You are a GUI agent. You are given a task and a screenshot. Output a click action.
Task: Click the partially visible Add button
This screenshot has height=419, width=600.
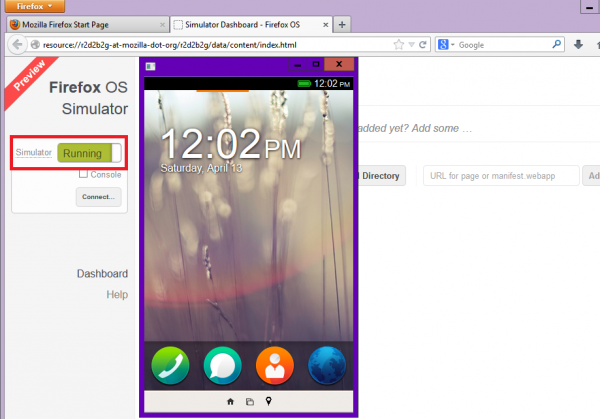pyautogui.click(x=592, y=176)
